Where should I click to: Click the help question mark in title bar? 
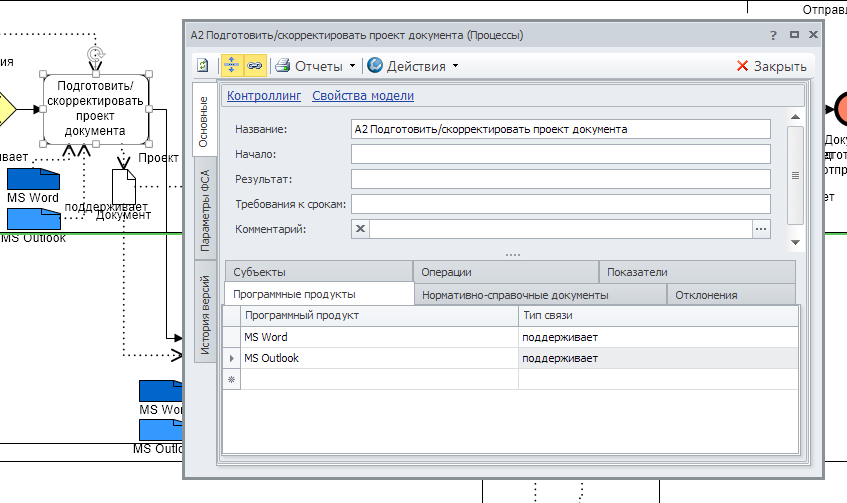774,35
